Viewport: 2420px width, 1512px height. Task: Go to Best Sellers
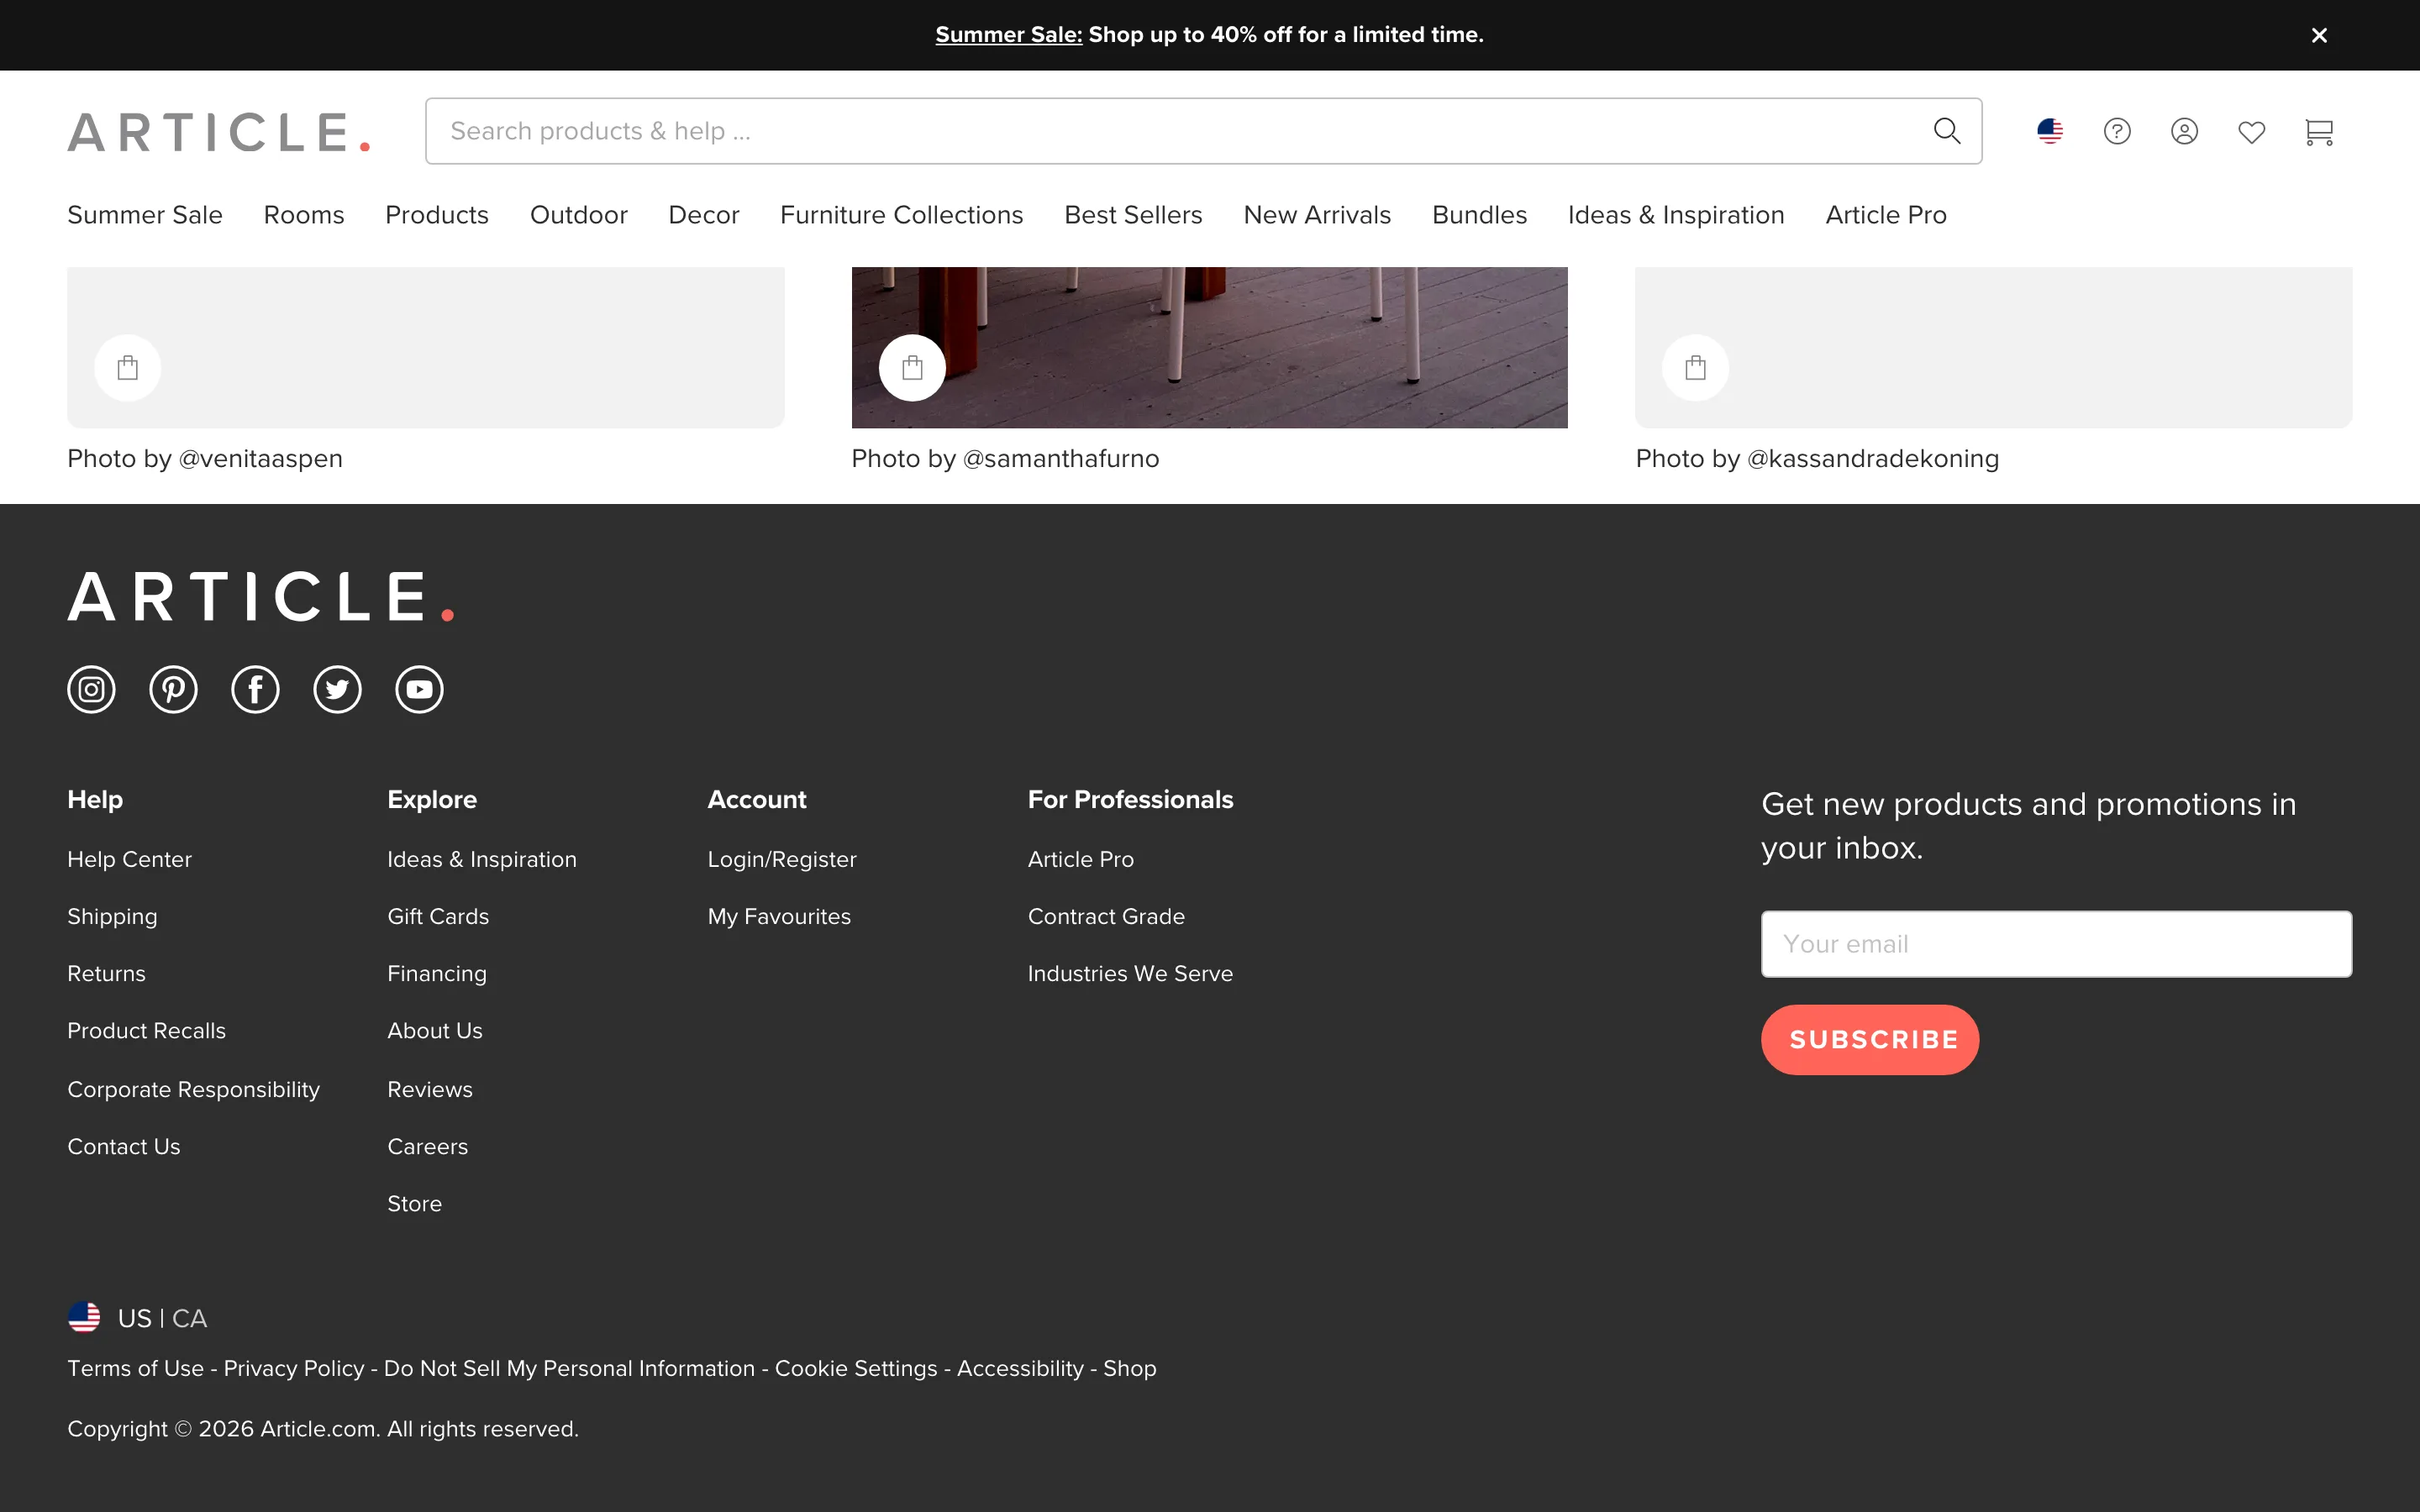point(1133,215)
